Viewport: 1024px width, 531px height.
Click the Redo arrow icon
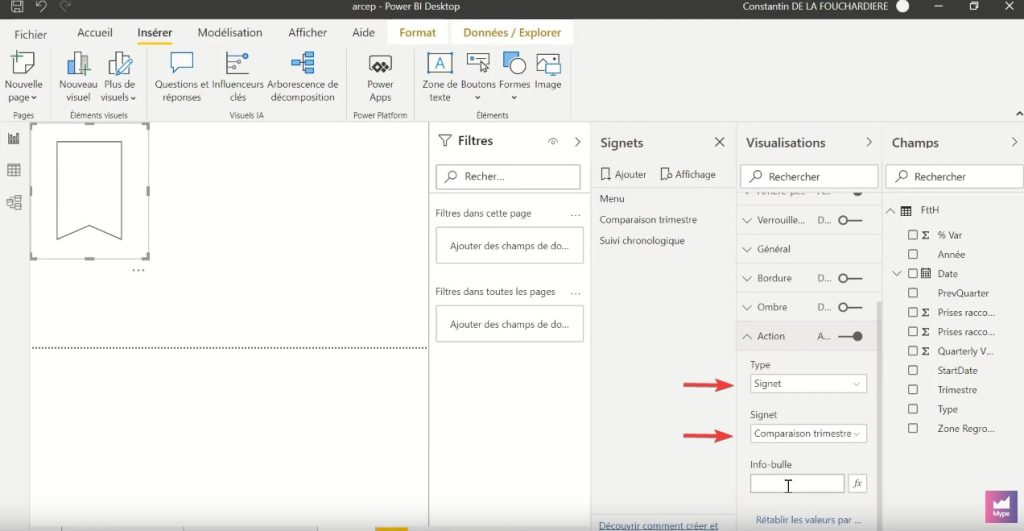[x=65, y=7]
